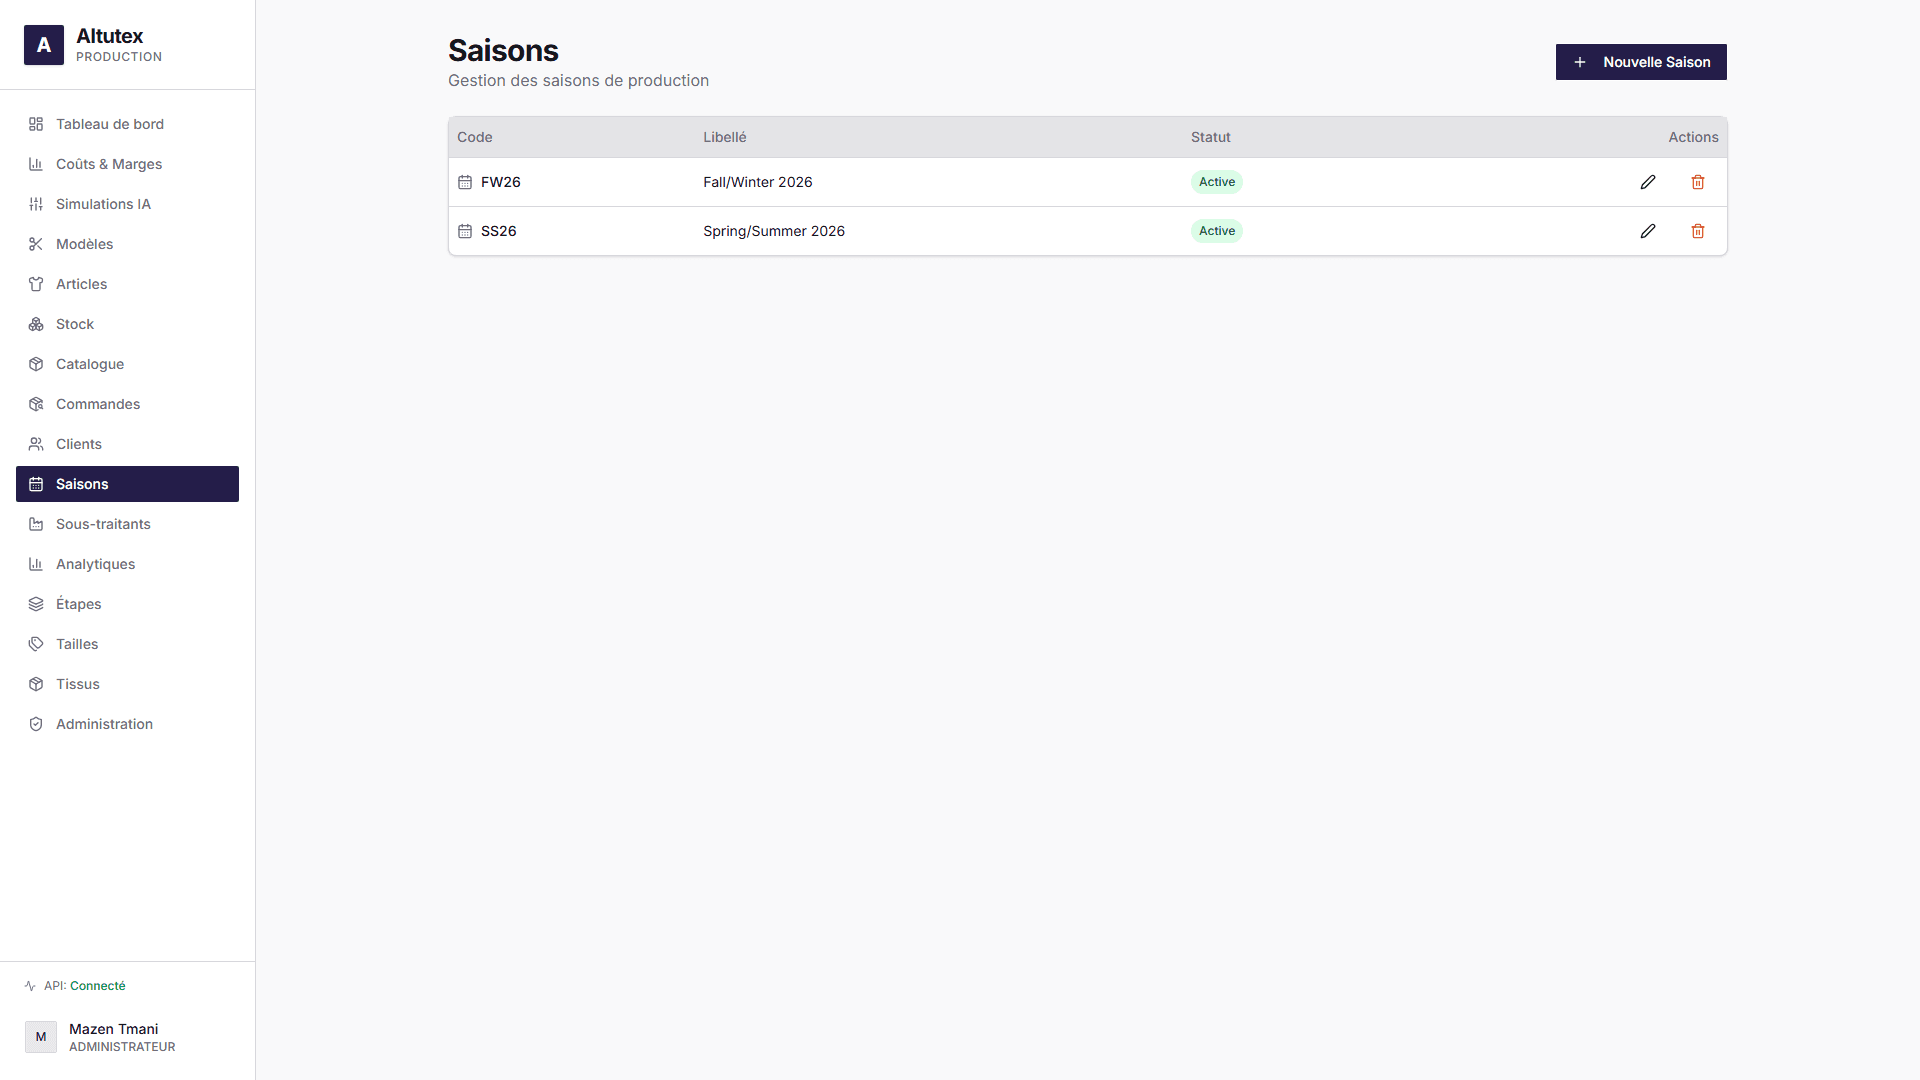This screenshot has height=1080, width=1920.
Task: Click the M user avatar
Action: tap(41, 1037)
